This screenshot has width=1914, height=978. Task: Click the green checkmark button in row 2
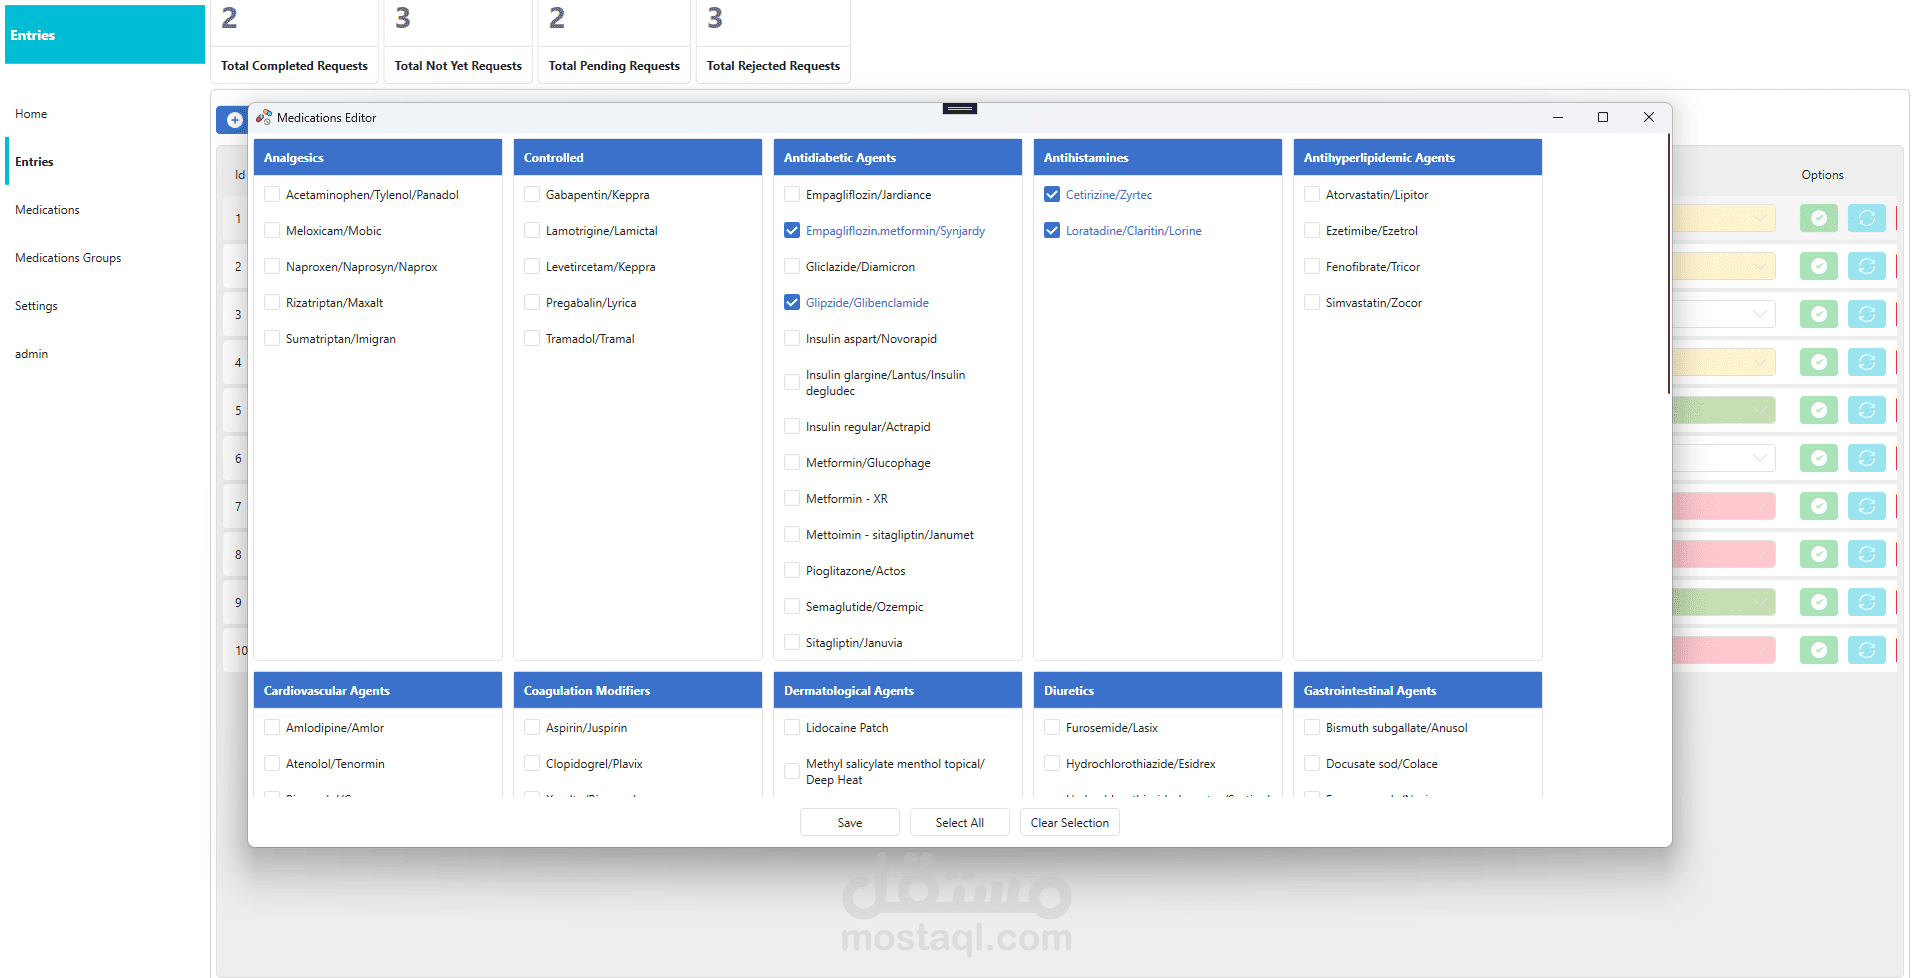(1818, 266)
